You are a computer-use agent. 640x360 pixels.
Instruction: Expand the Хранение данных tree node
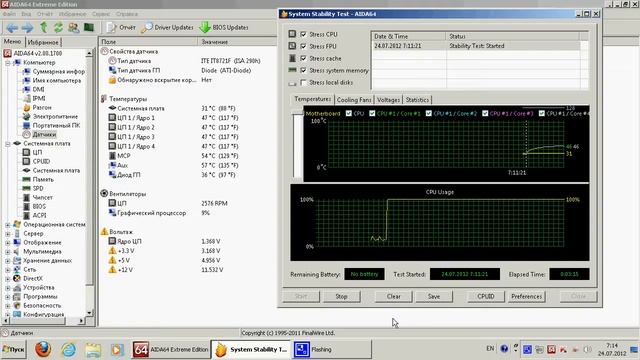[8, 260]
